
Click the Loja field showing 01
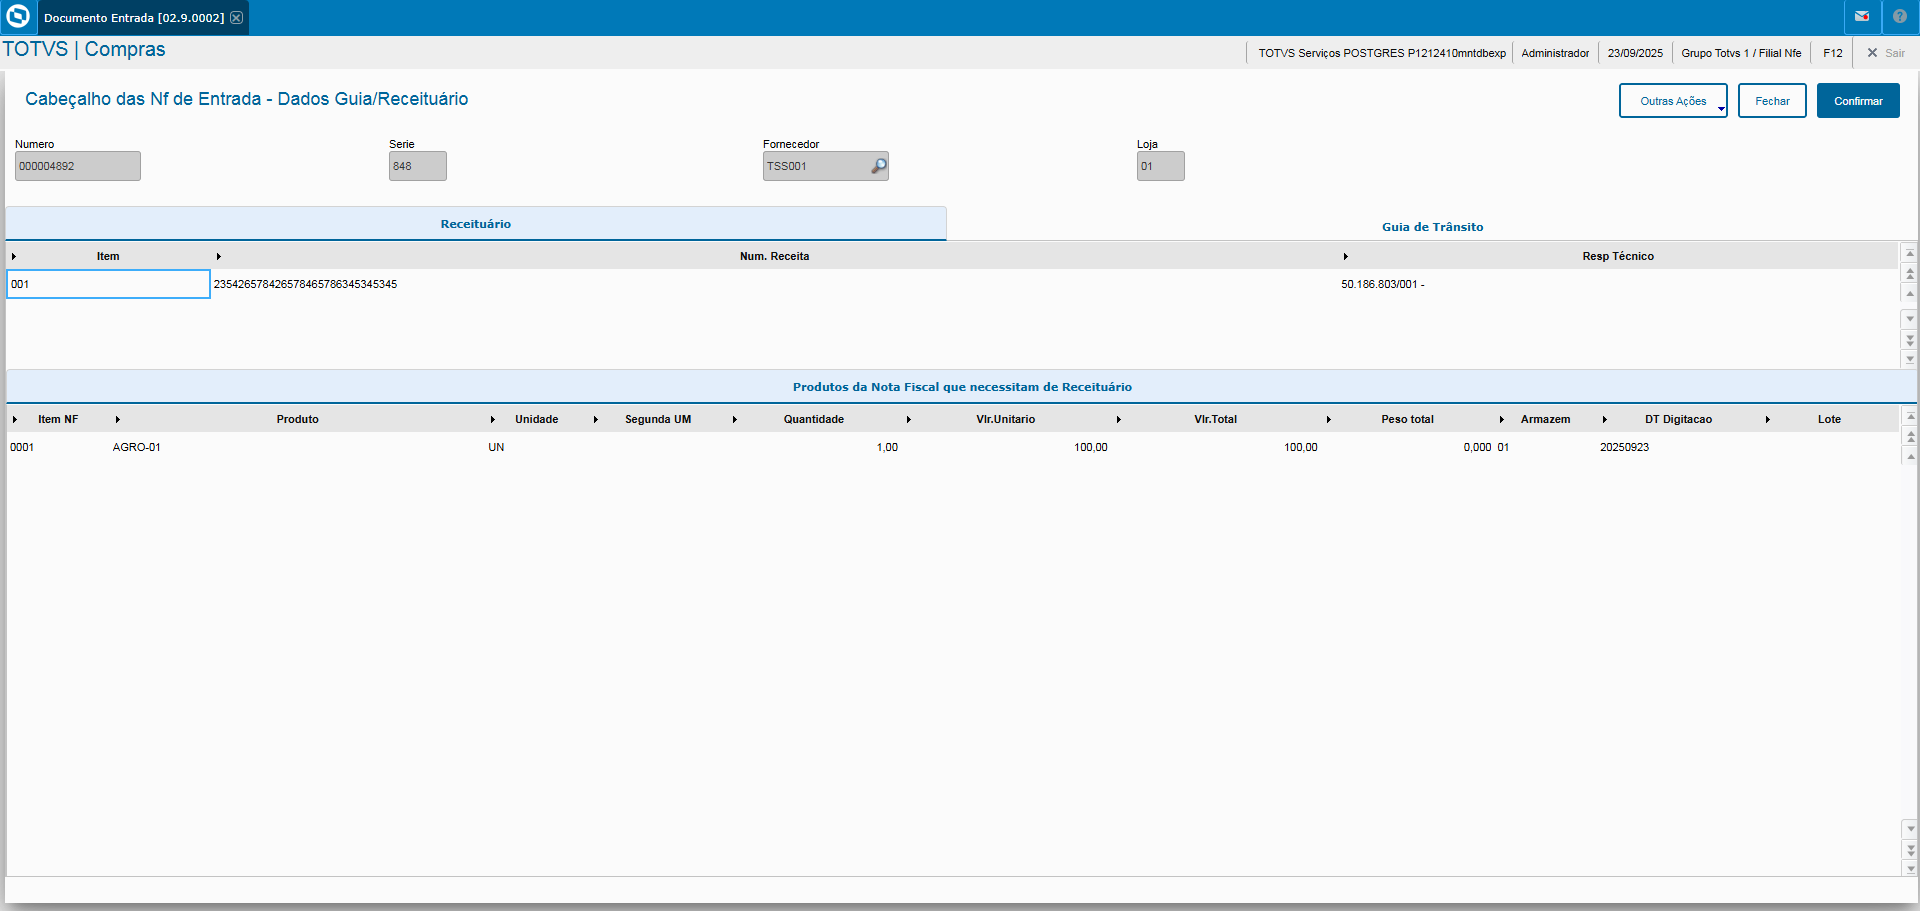tap(1161, 166)
